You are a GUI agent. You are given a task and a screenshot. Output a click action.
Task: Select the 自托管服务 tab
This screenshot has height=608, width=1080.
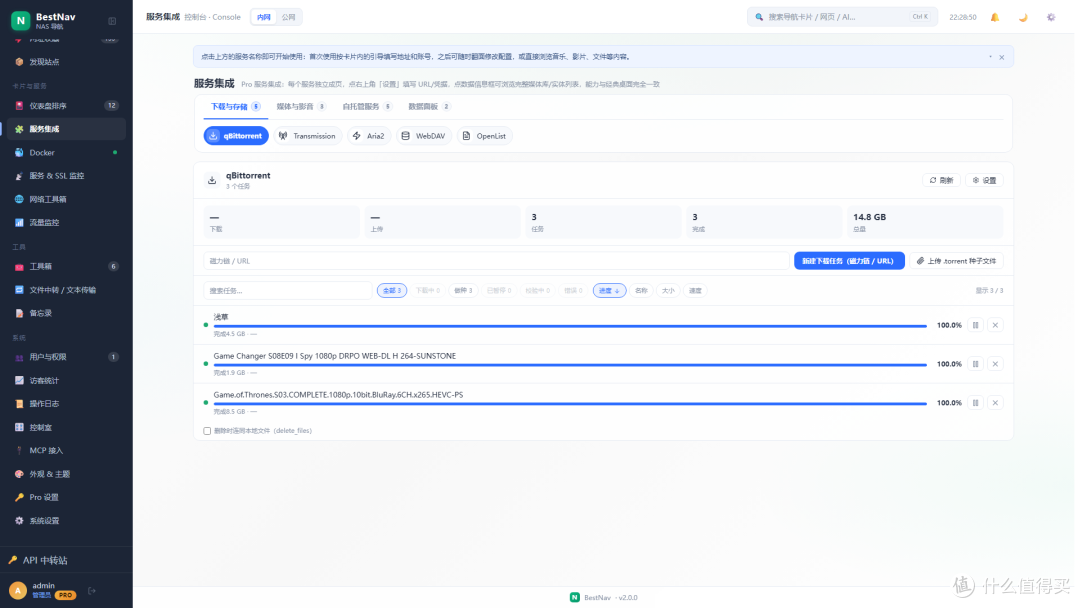coord(367,107)
